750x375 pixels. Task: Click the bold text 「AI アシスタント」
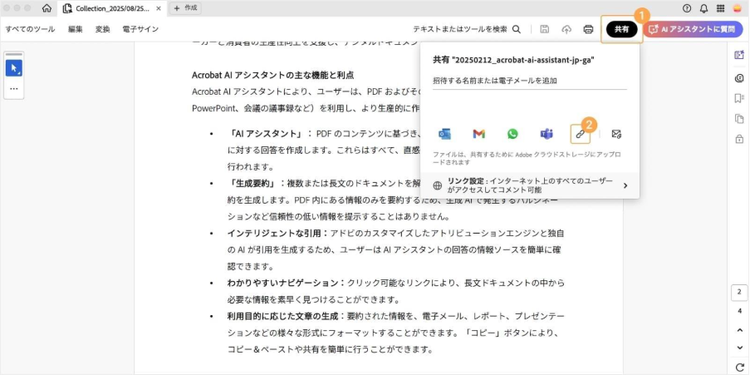[266, 133]
